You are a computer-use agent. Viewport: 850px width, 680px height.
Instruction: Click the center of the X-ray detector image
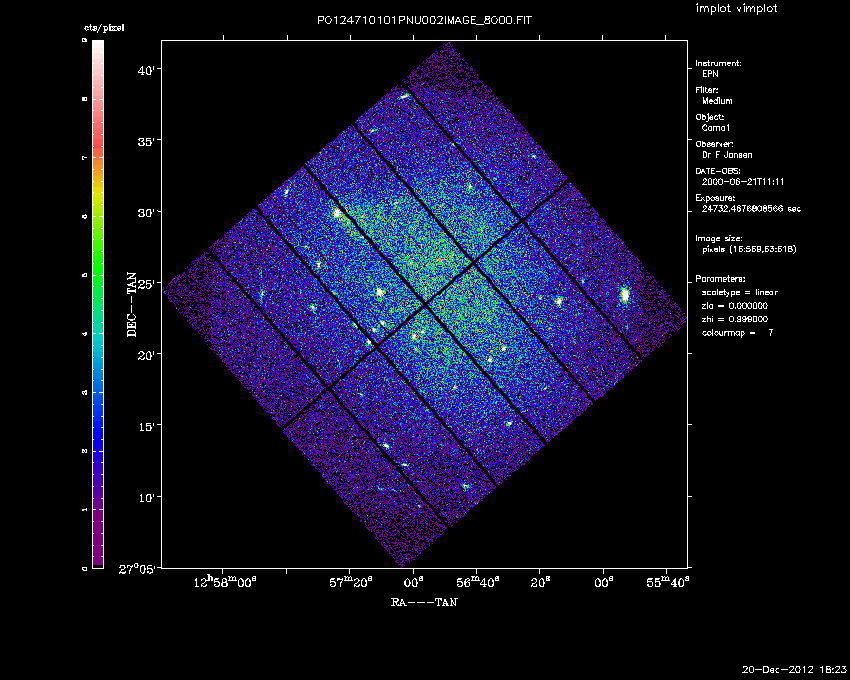[x=425, y=304]
